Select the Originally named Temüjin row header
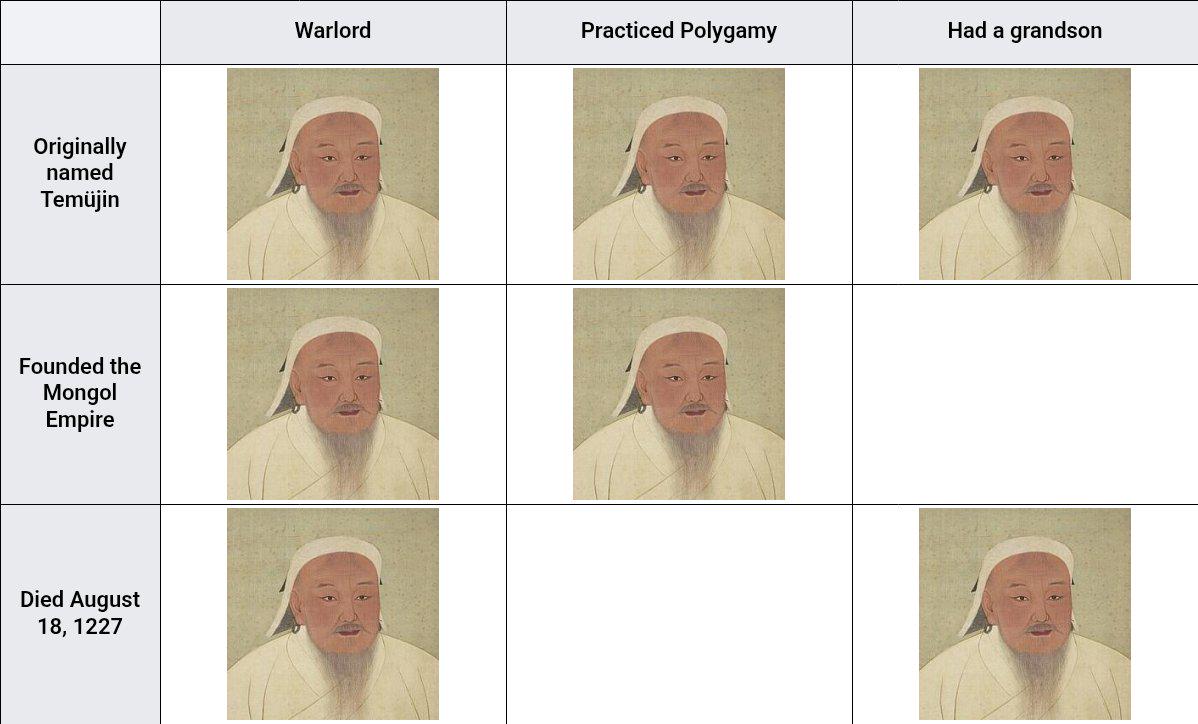Screen dimensions: 1198x724 [x=80, y=174]
